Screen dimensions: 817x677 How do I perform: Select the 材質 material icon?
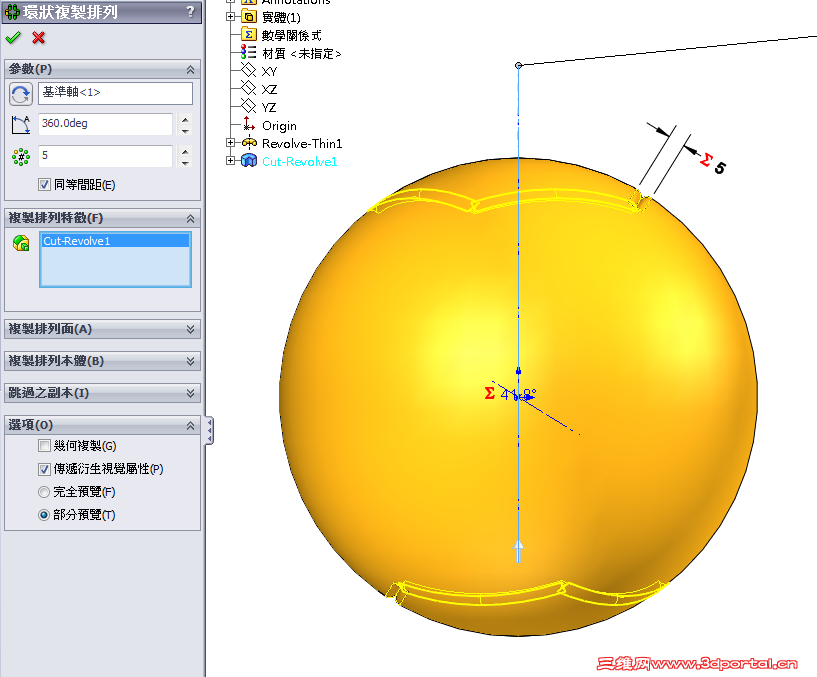pyautogui.click(x=249, y=53)
